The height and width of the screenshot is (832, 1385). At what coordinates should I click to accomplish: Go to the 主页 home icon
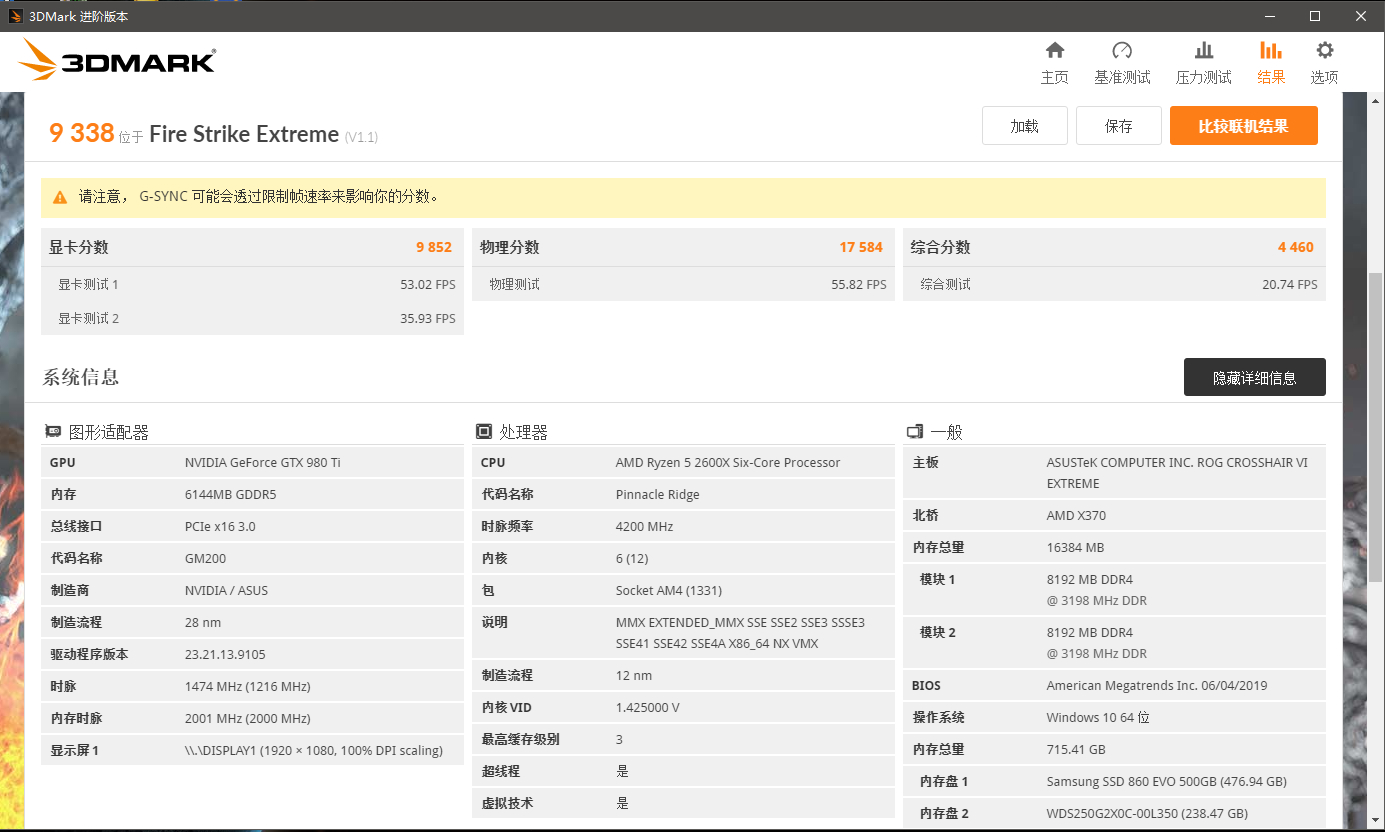[1054, 51]
